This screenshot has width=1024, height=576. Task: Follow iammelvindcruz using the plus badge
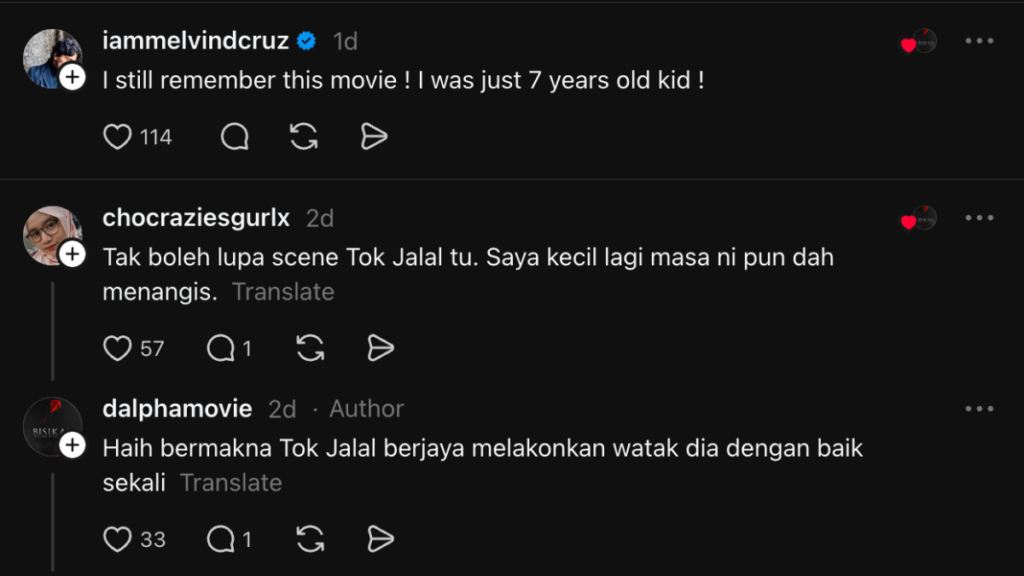[x=72, y=77]
